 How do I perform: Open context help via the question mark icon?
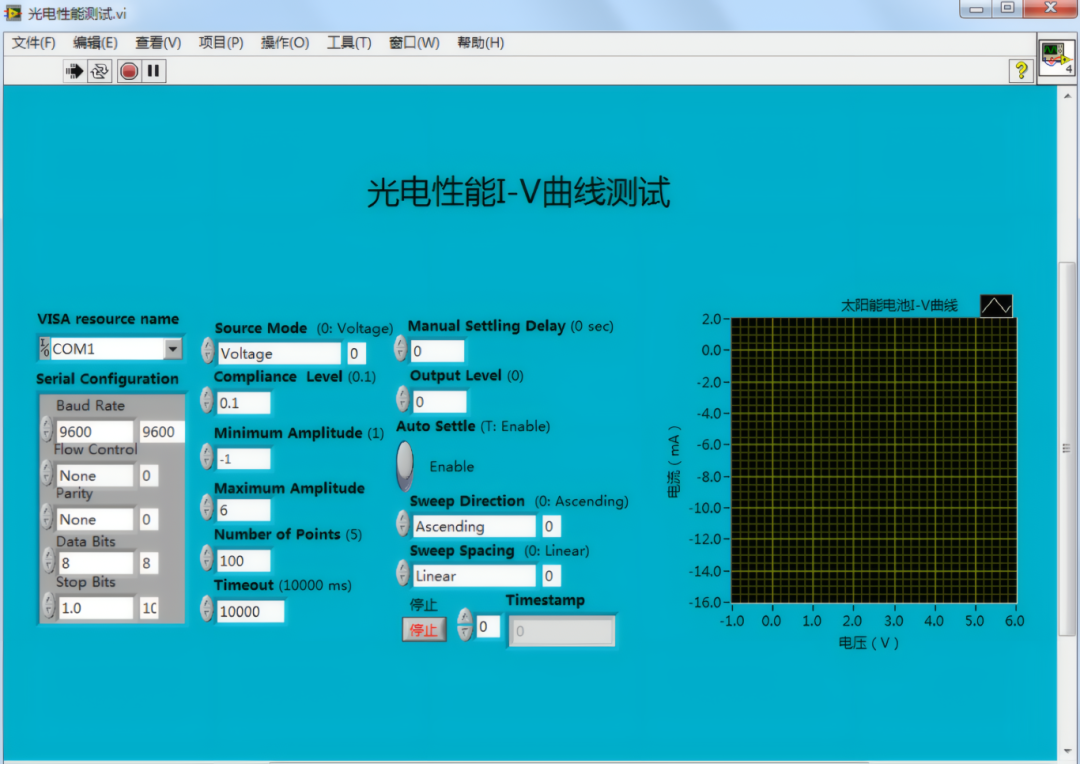click(1019, 70)
